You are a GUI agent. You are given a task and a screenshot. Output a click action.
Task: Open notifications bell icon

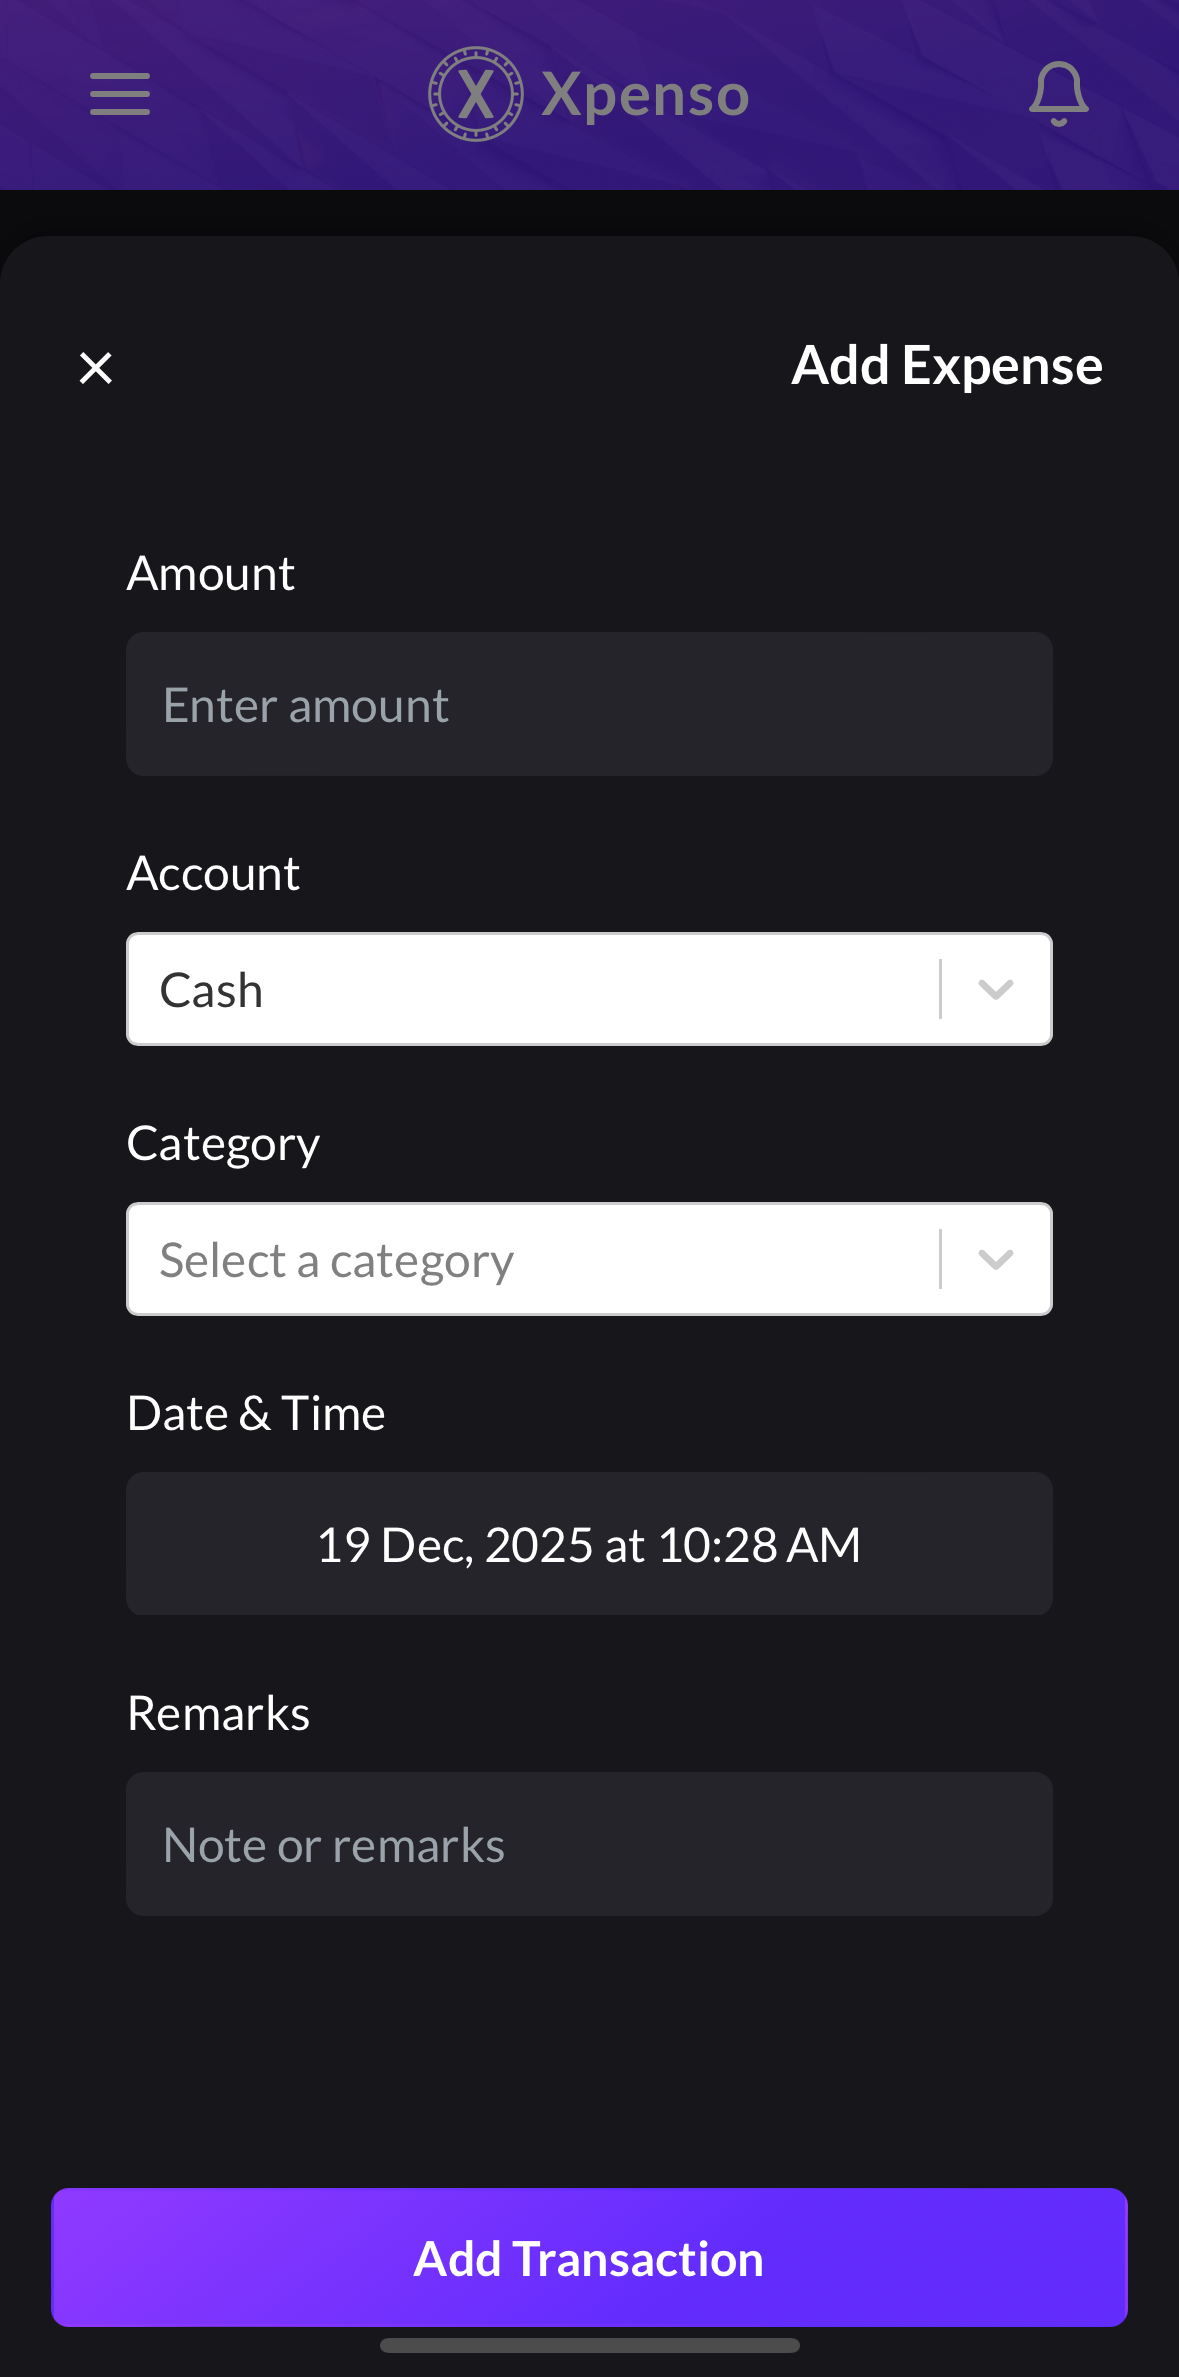point(1058,94)
